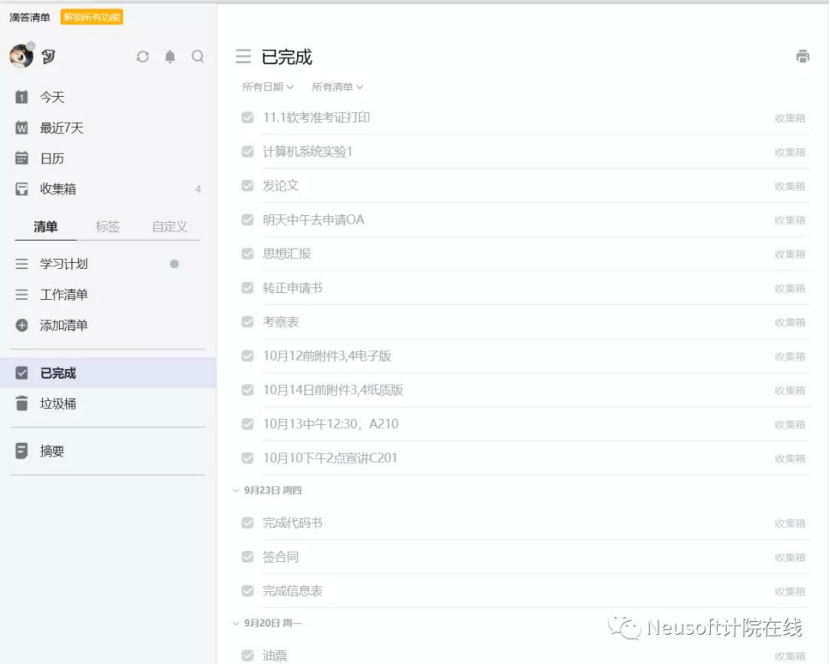Open the notification bell
Image resolution: width=830 pixels, height=664 pixels.
[x=170, y=57]
